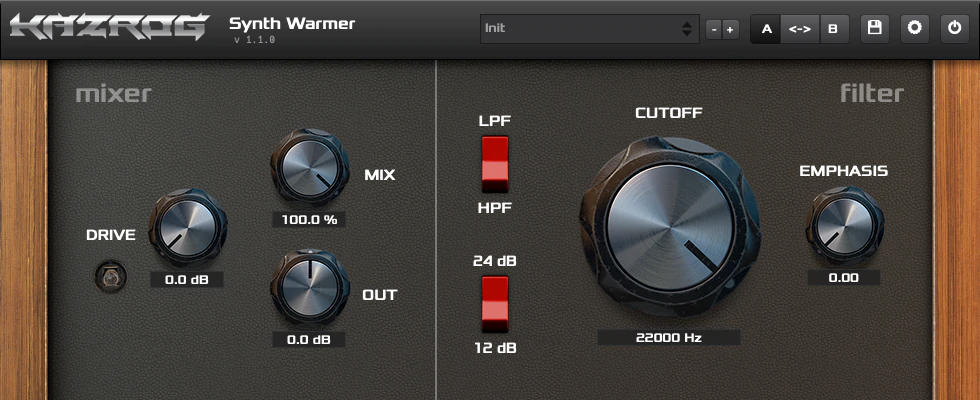Click the EMPHASIS label
This screenshot has width=980, height=400.
tap(844, 171)
